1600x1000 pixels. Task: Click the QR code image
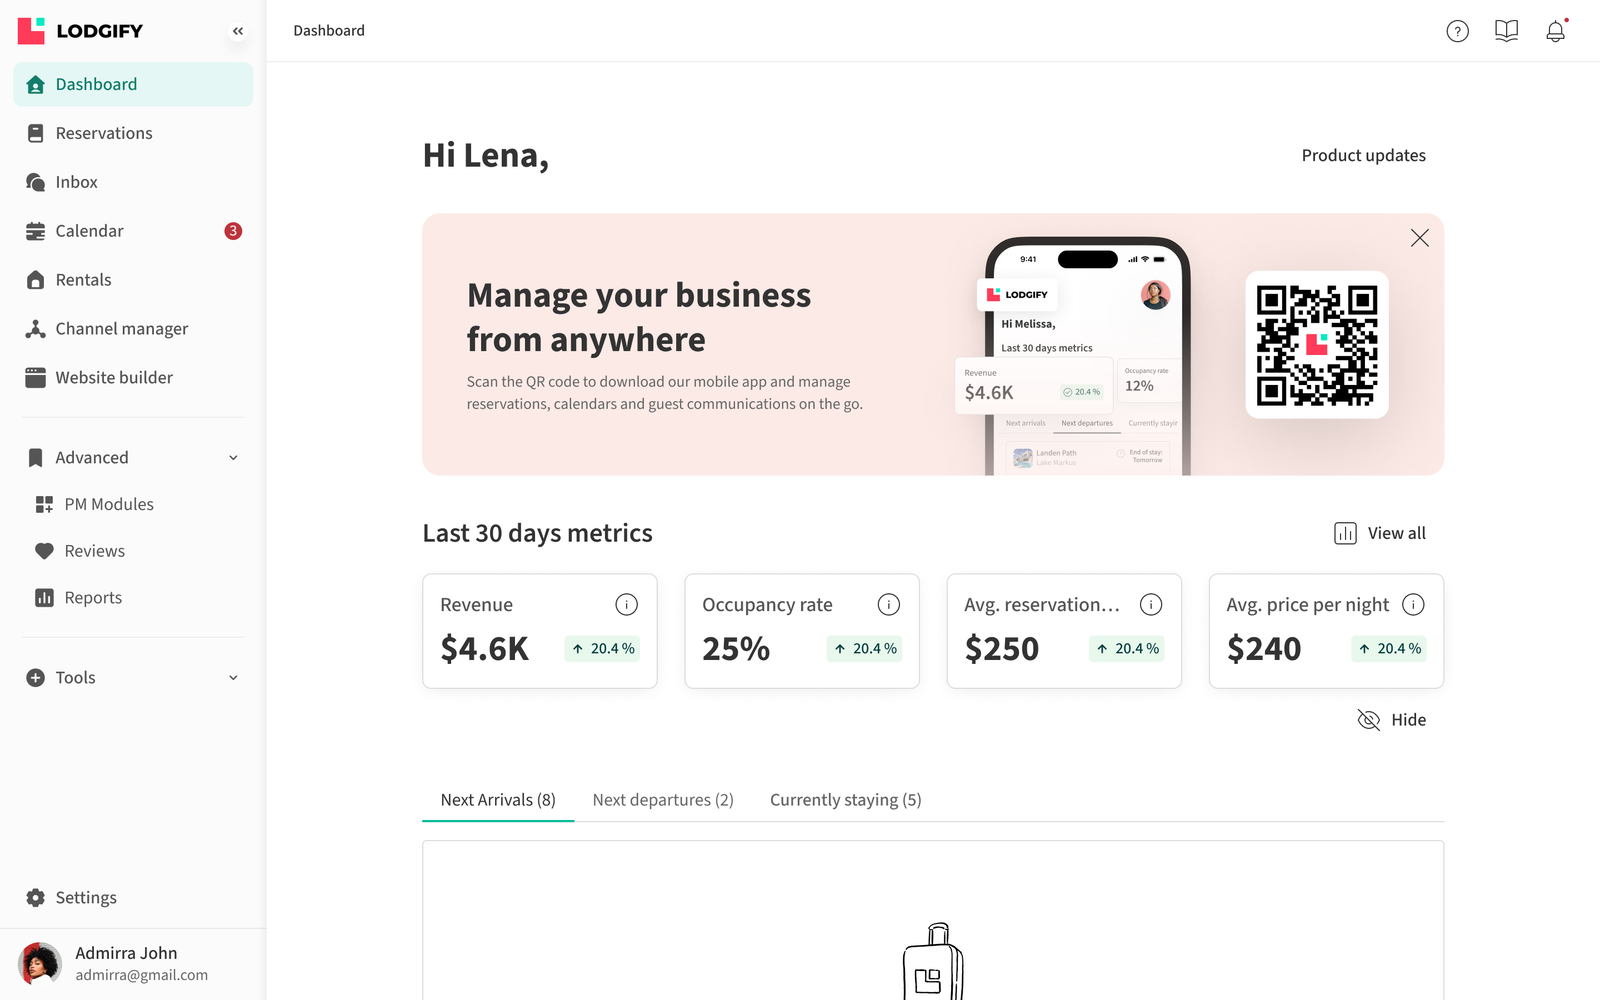coord(1317,345)
